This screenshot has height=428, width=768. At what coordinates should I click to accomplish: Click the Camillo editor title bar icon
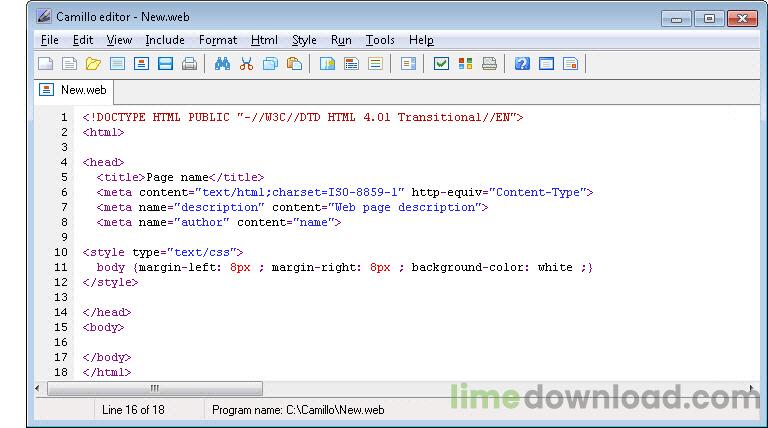pos(44,16)
